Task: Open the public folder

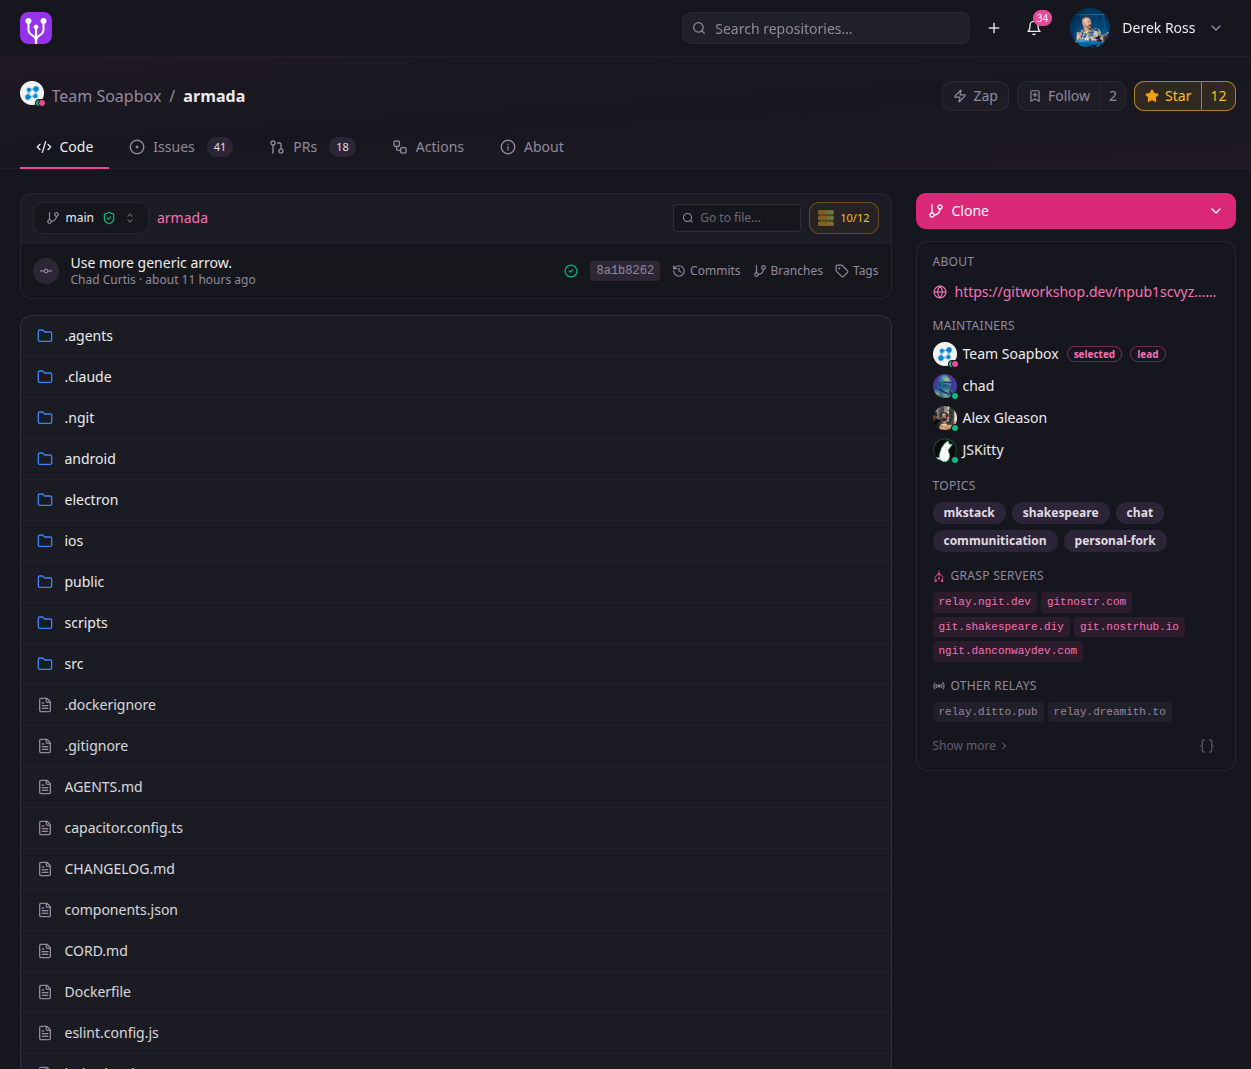Action: coord(456,582)
